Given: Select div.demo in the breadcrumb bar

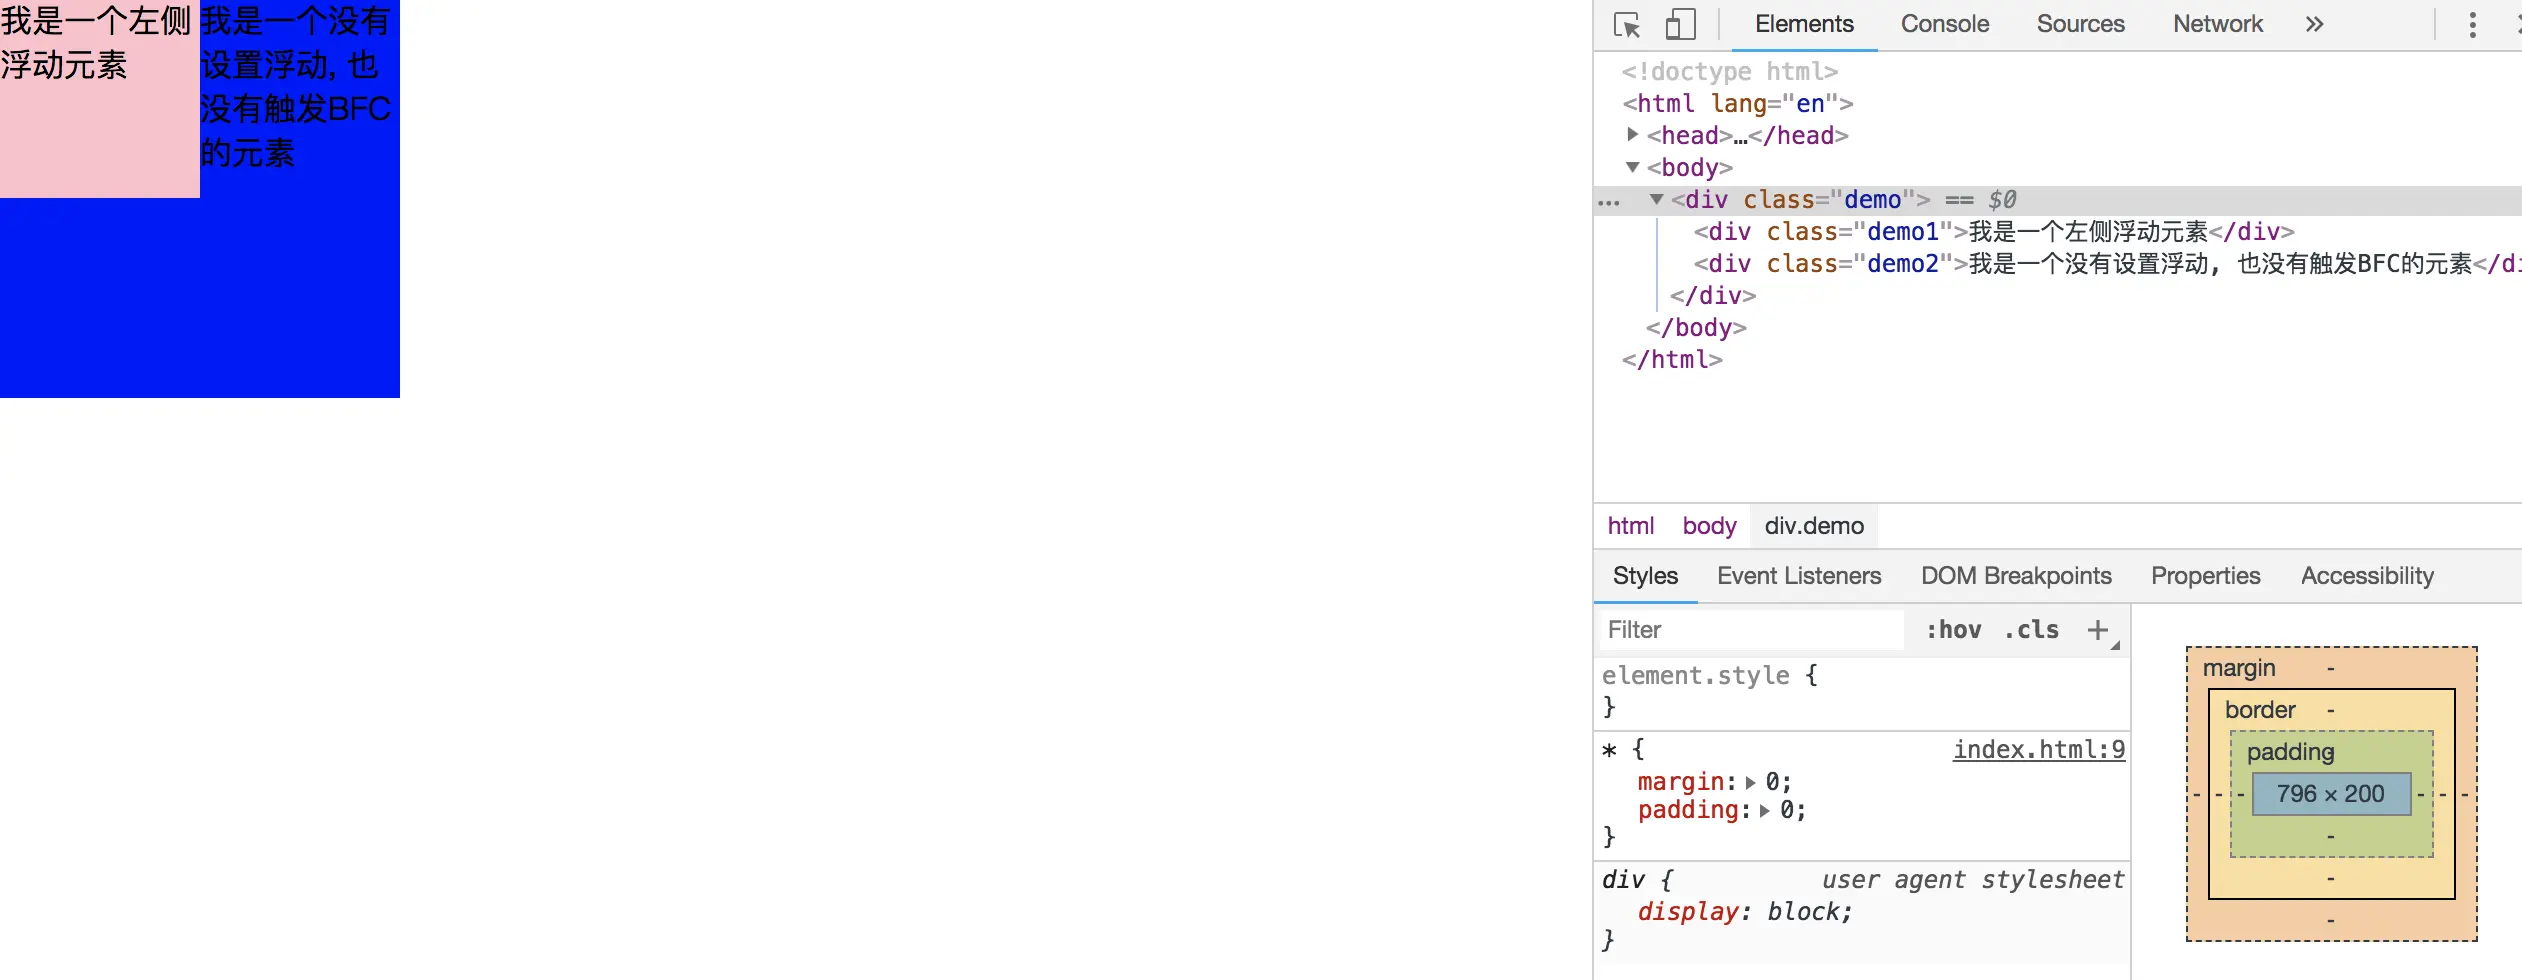Looking at the screenshot, I should point(1814,526).
